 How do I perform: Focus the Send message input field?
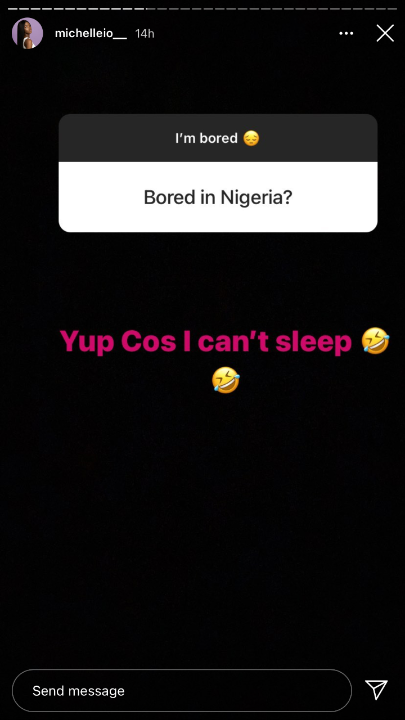pyautogui.click(x=182, y=691)
